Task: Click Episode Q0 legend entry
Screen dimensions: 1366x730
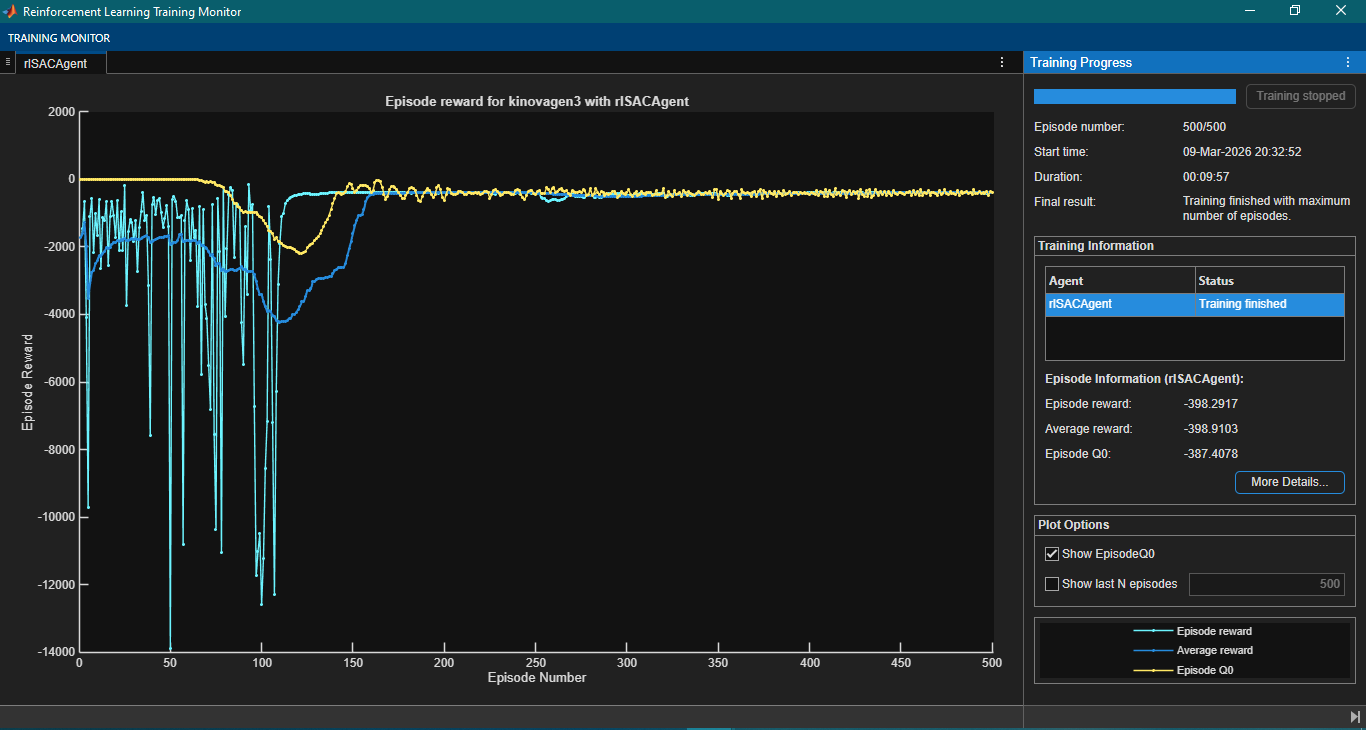Action: click(1184, 670)
